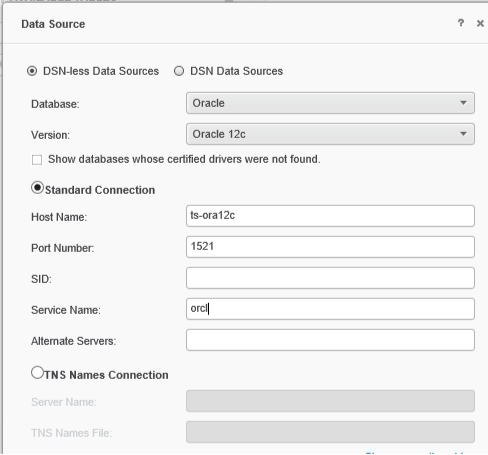Open the Version dropdown showing Oracle 12c
Image resolution: width=488 pixels, height=455 pixels.
pyautogui.click(x=330, y=134)
